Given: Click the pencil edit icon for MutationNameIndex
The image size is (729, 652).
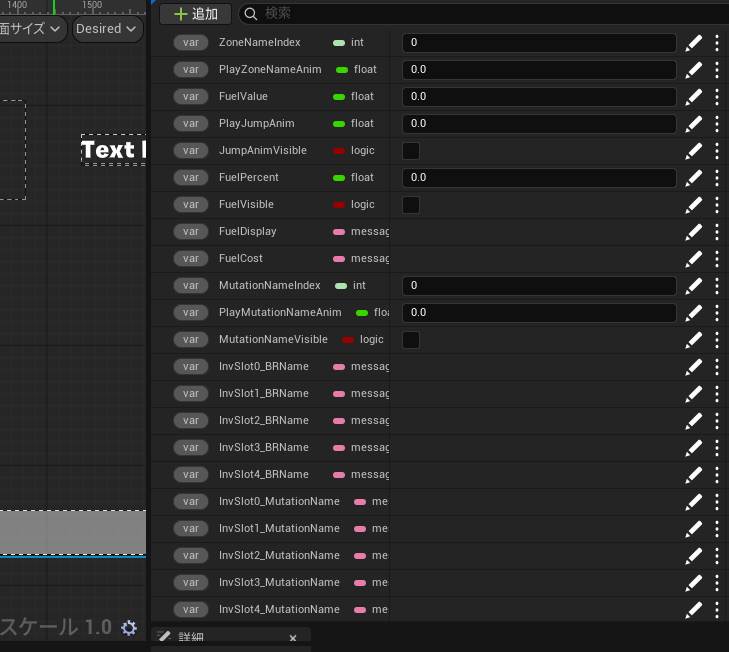Looking at the screenshot, I should click(694, 286).
